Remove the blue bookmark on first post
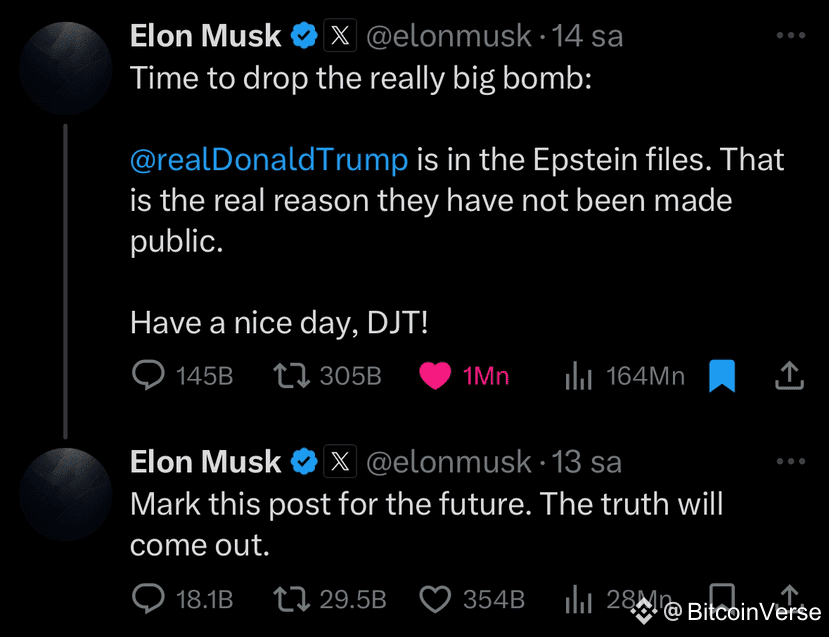 coord(722,376)
